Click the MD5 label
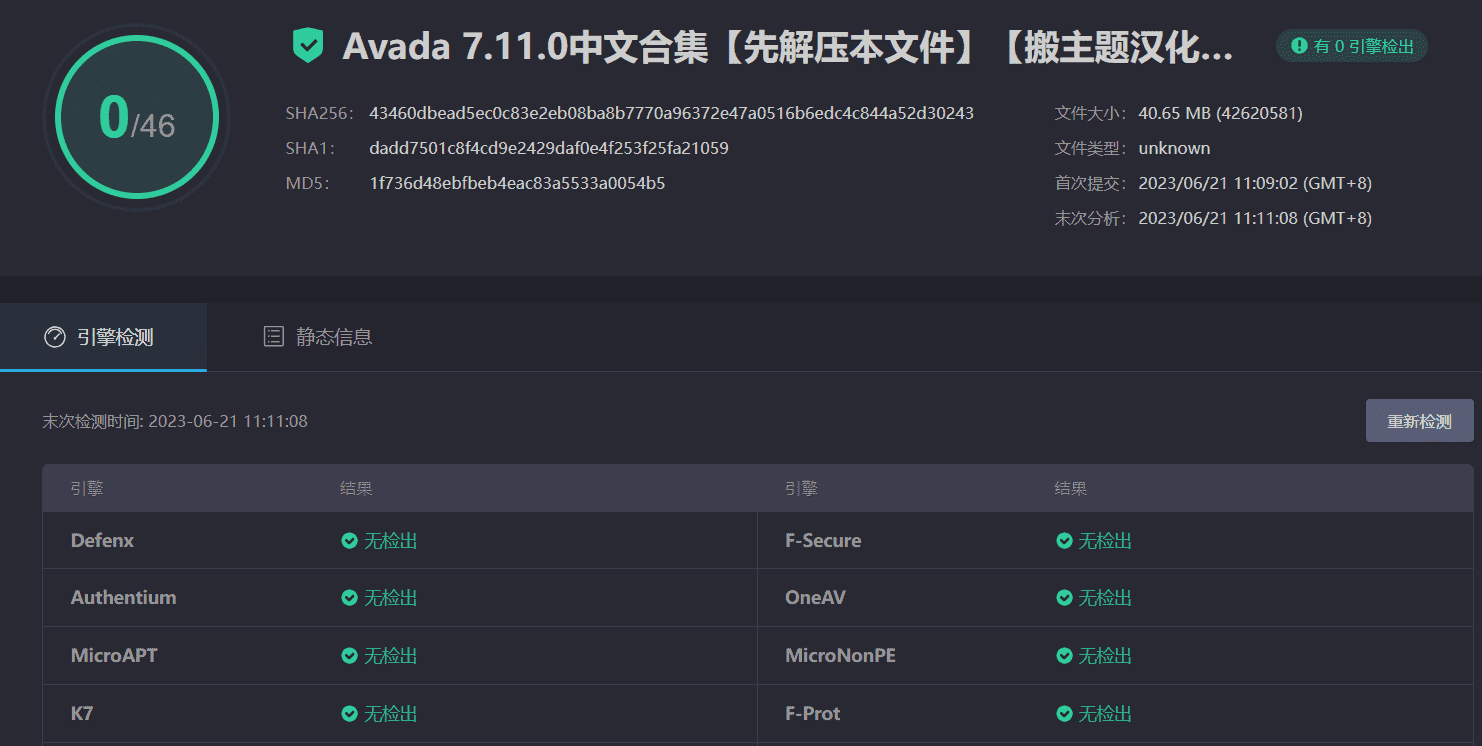The width and height of the screenshot is (1482, 746). 308,183
